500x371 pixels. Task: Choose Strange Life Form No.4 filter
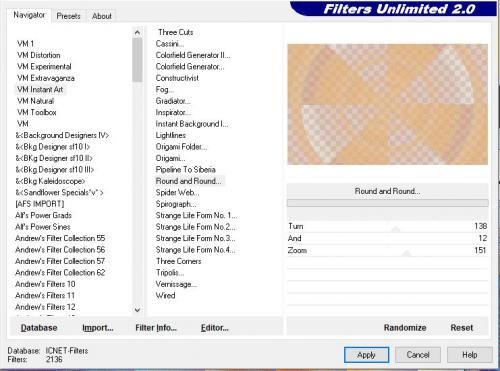tap(195, 250)
